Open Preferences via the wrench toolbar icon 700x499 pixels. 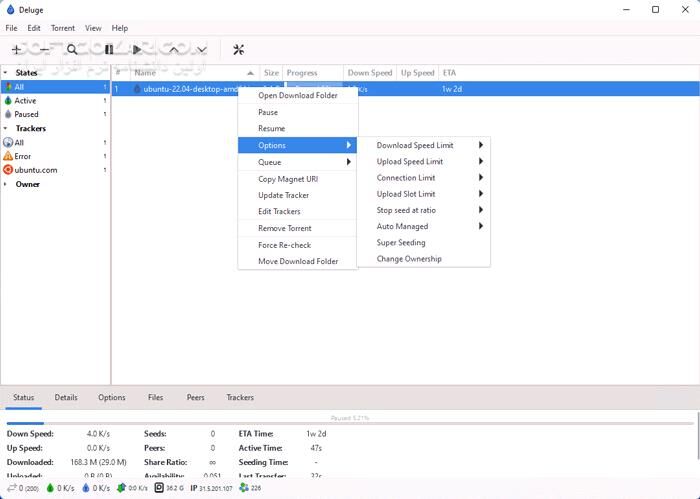click(x=238, y=49)
